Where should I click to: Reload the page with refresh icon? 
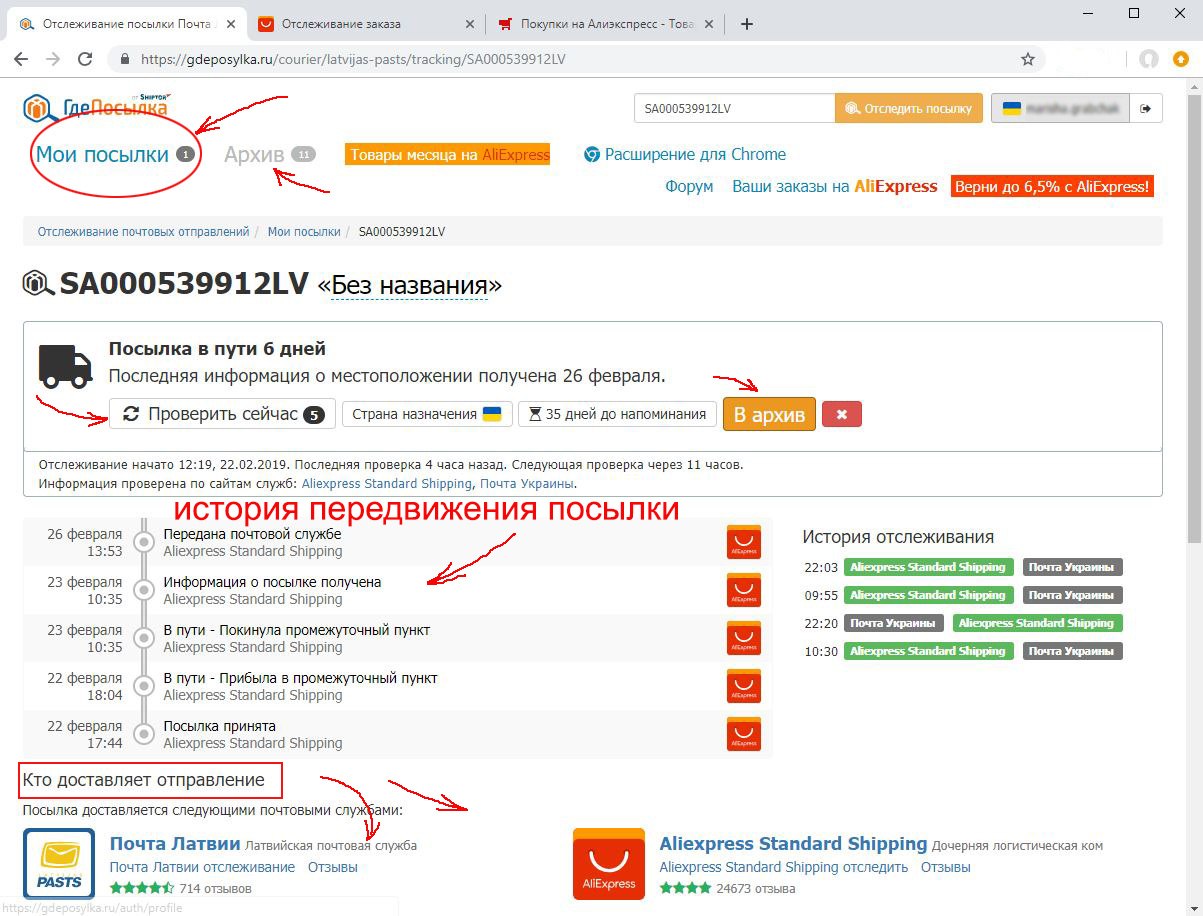pyautogui.click(x=85, y=59)
